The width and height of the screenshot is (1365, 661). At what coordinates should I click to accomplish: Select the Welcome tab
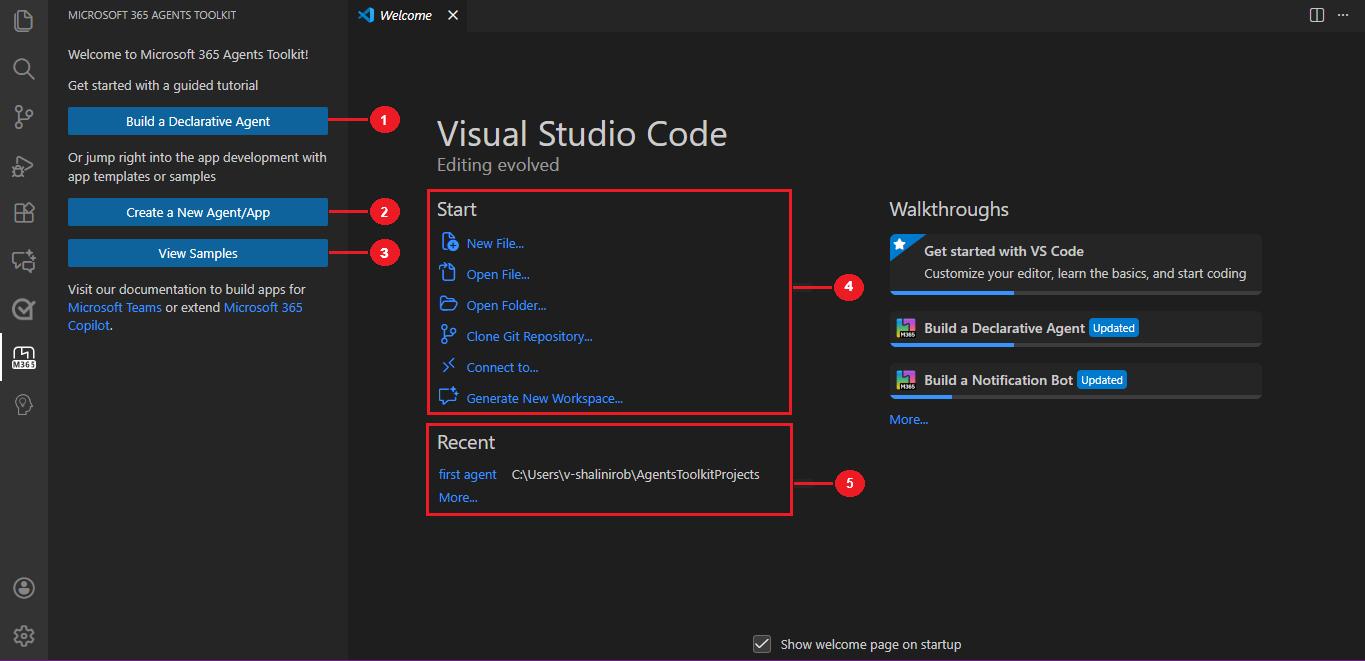406,15
